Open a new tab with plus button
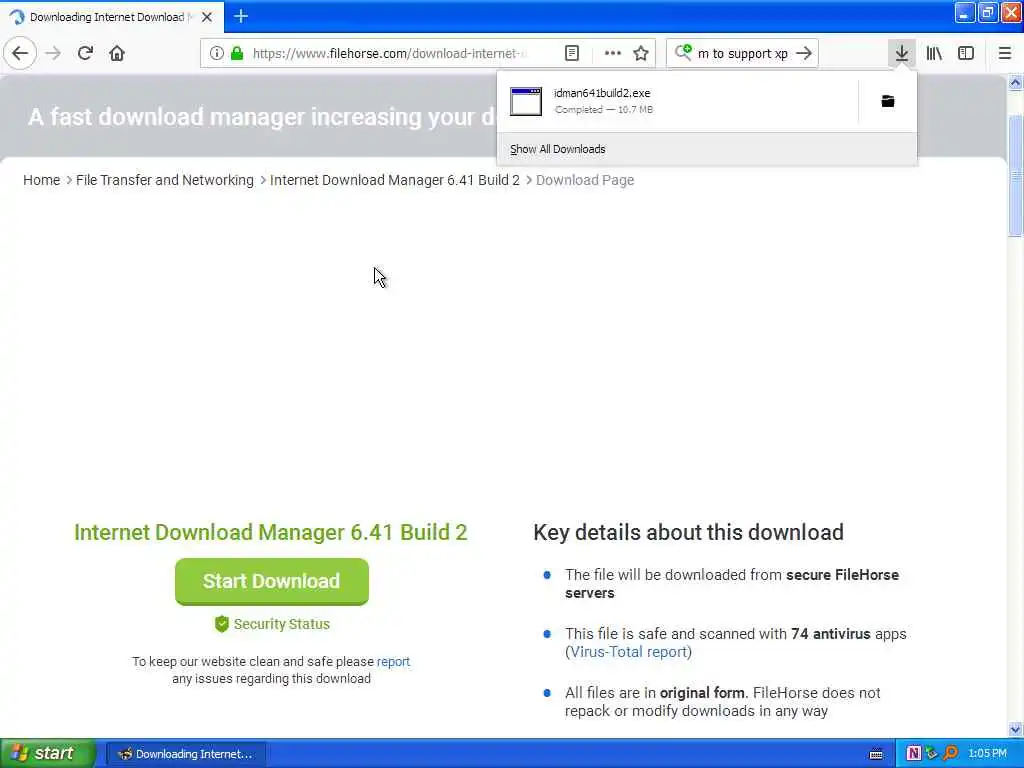This screenshot has height=768, width=1024. click(x=241, y=16)
